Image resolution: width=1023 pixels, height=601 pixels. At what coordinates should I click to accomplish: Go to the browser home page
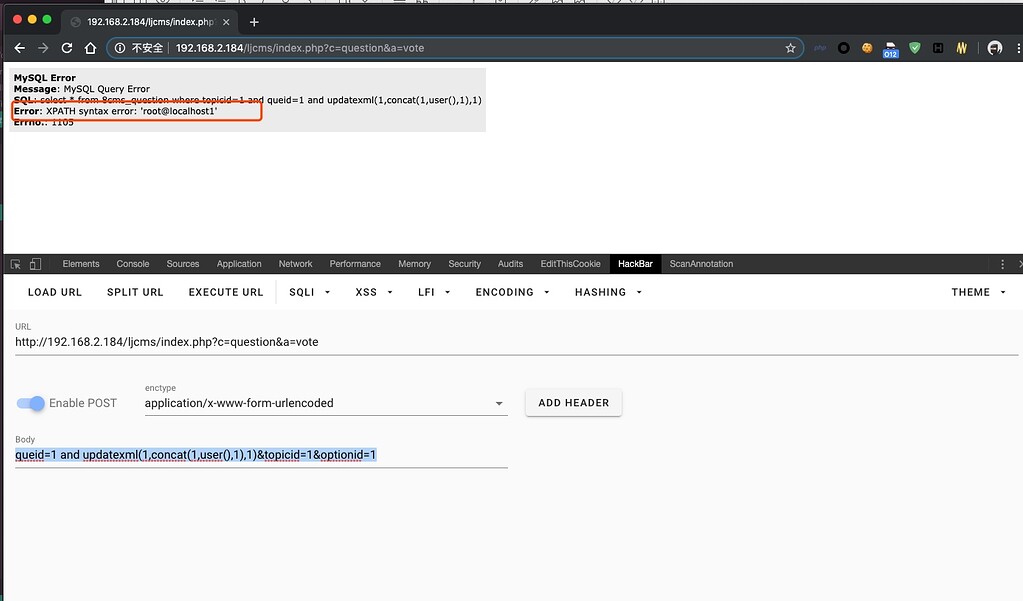point(90,48)
